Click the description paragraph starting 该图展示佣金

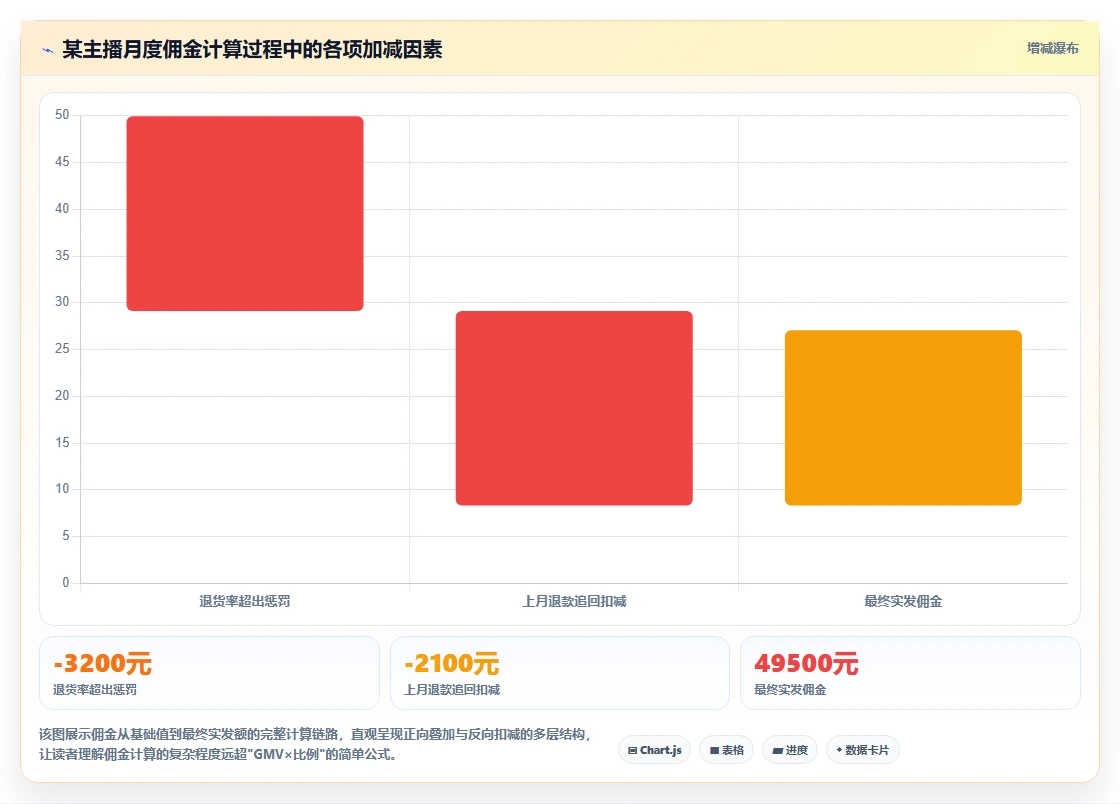[315, 744]
